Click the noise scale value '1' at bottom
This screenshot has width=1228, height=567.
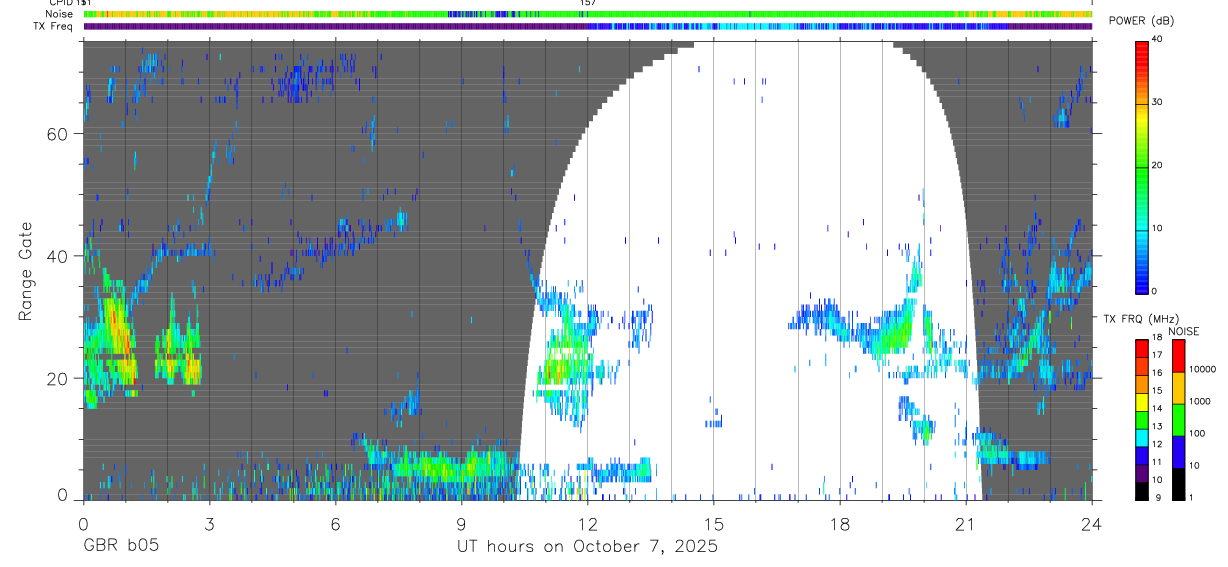[x=1191, y=498]
